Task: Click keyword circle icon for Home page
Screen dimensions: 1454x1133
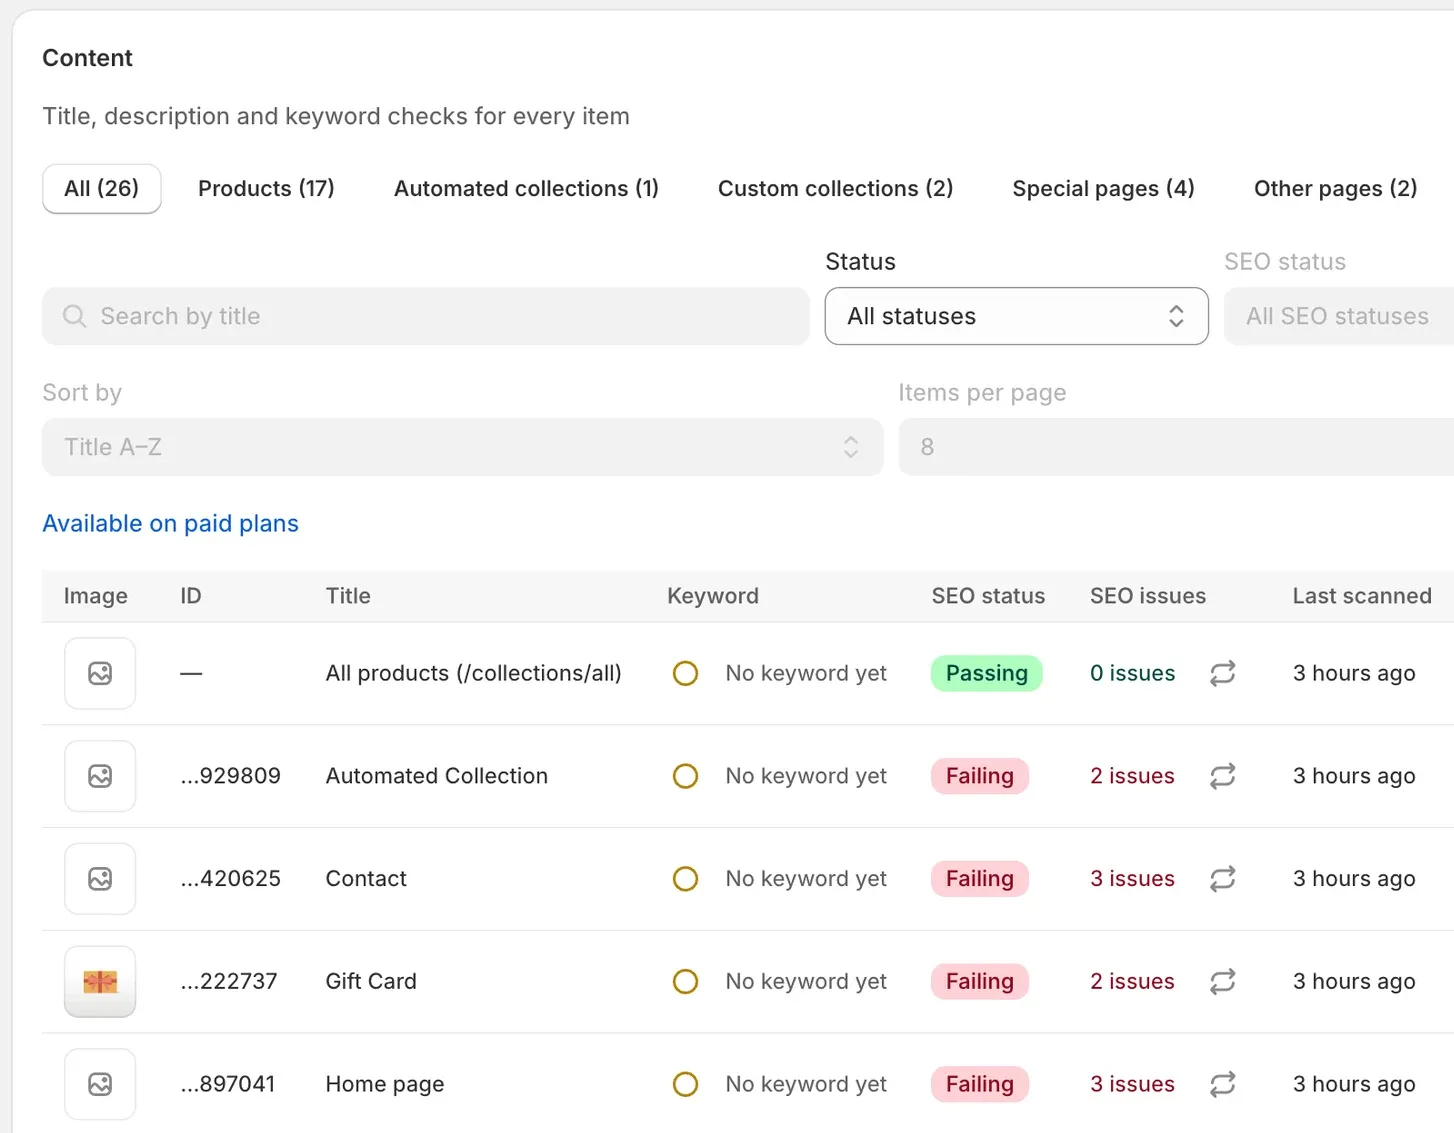Action: click(x=685, y=1084)
